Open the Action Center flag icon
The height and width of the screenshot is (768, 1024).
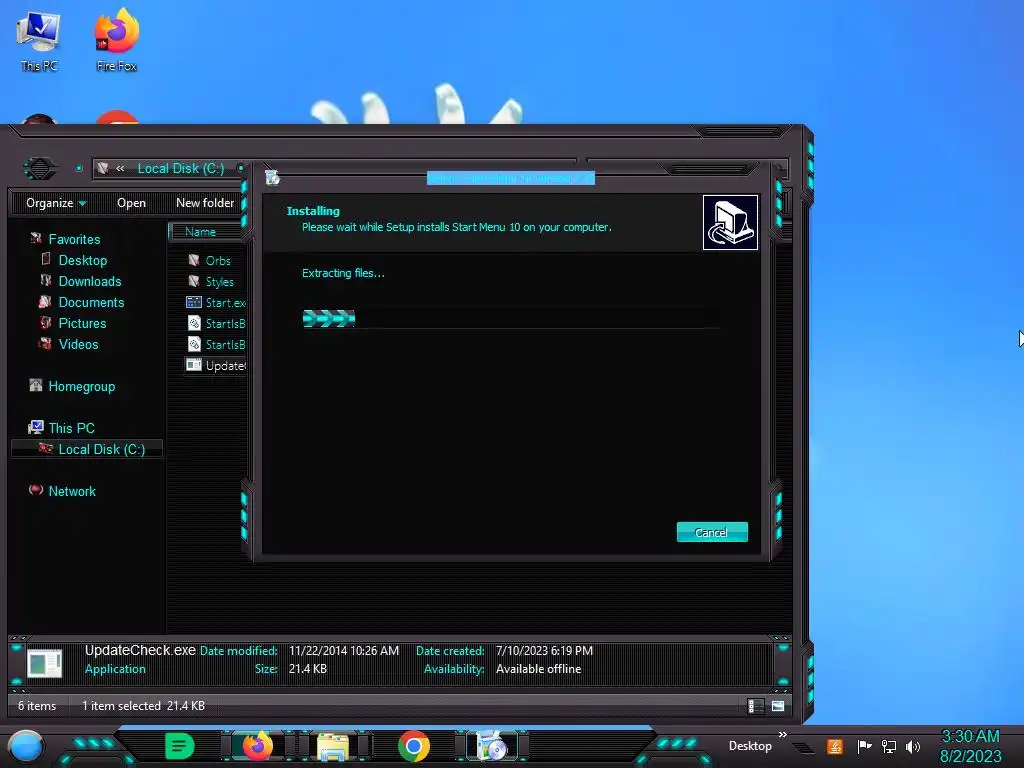(x=864, y=746)
